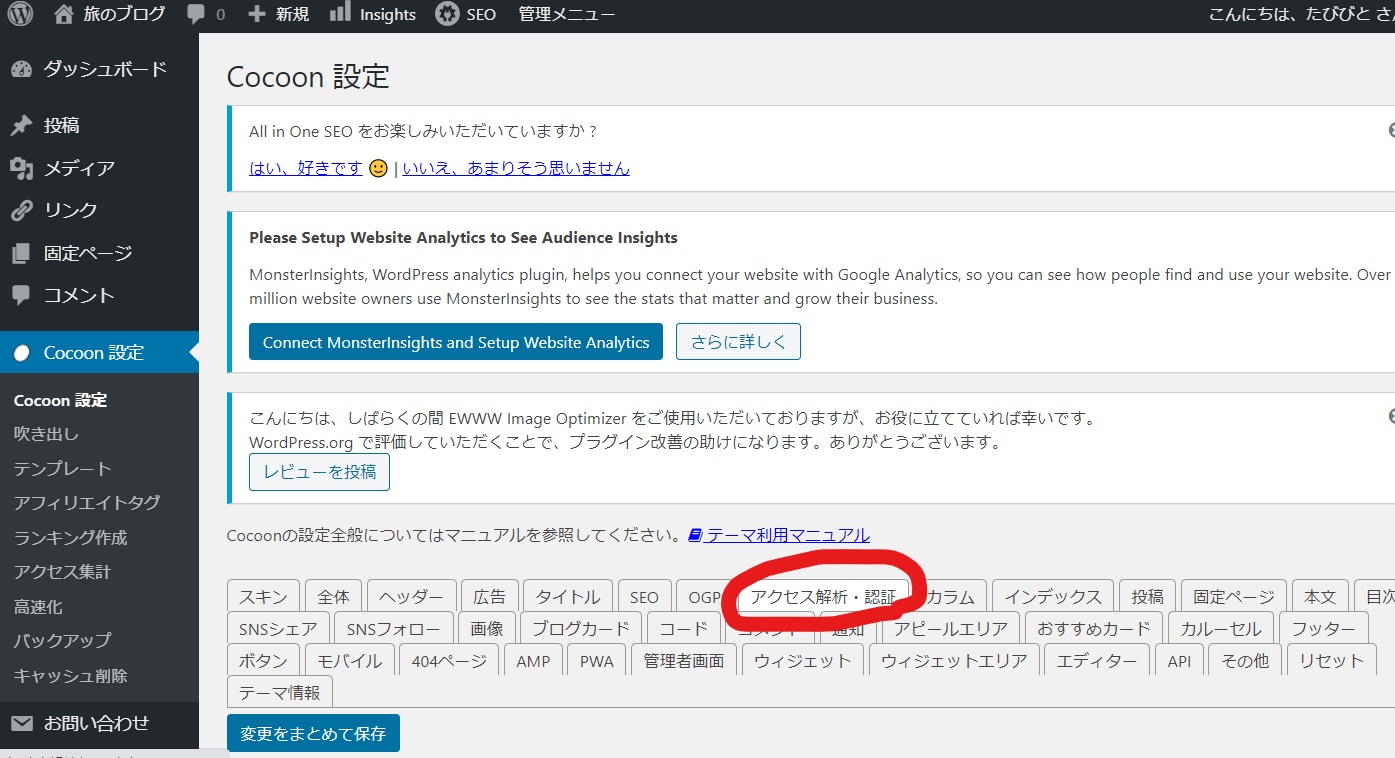
Task: Click the 投稿 pushpin icon
Action: coord(21,126)
